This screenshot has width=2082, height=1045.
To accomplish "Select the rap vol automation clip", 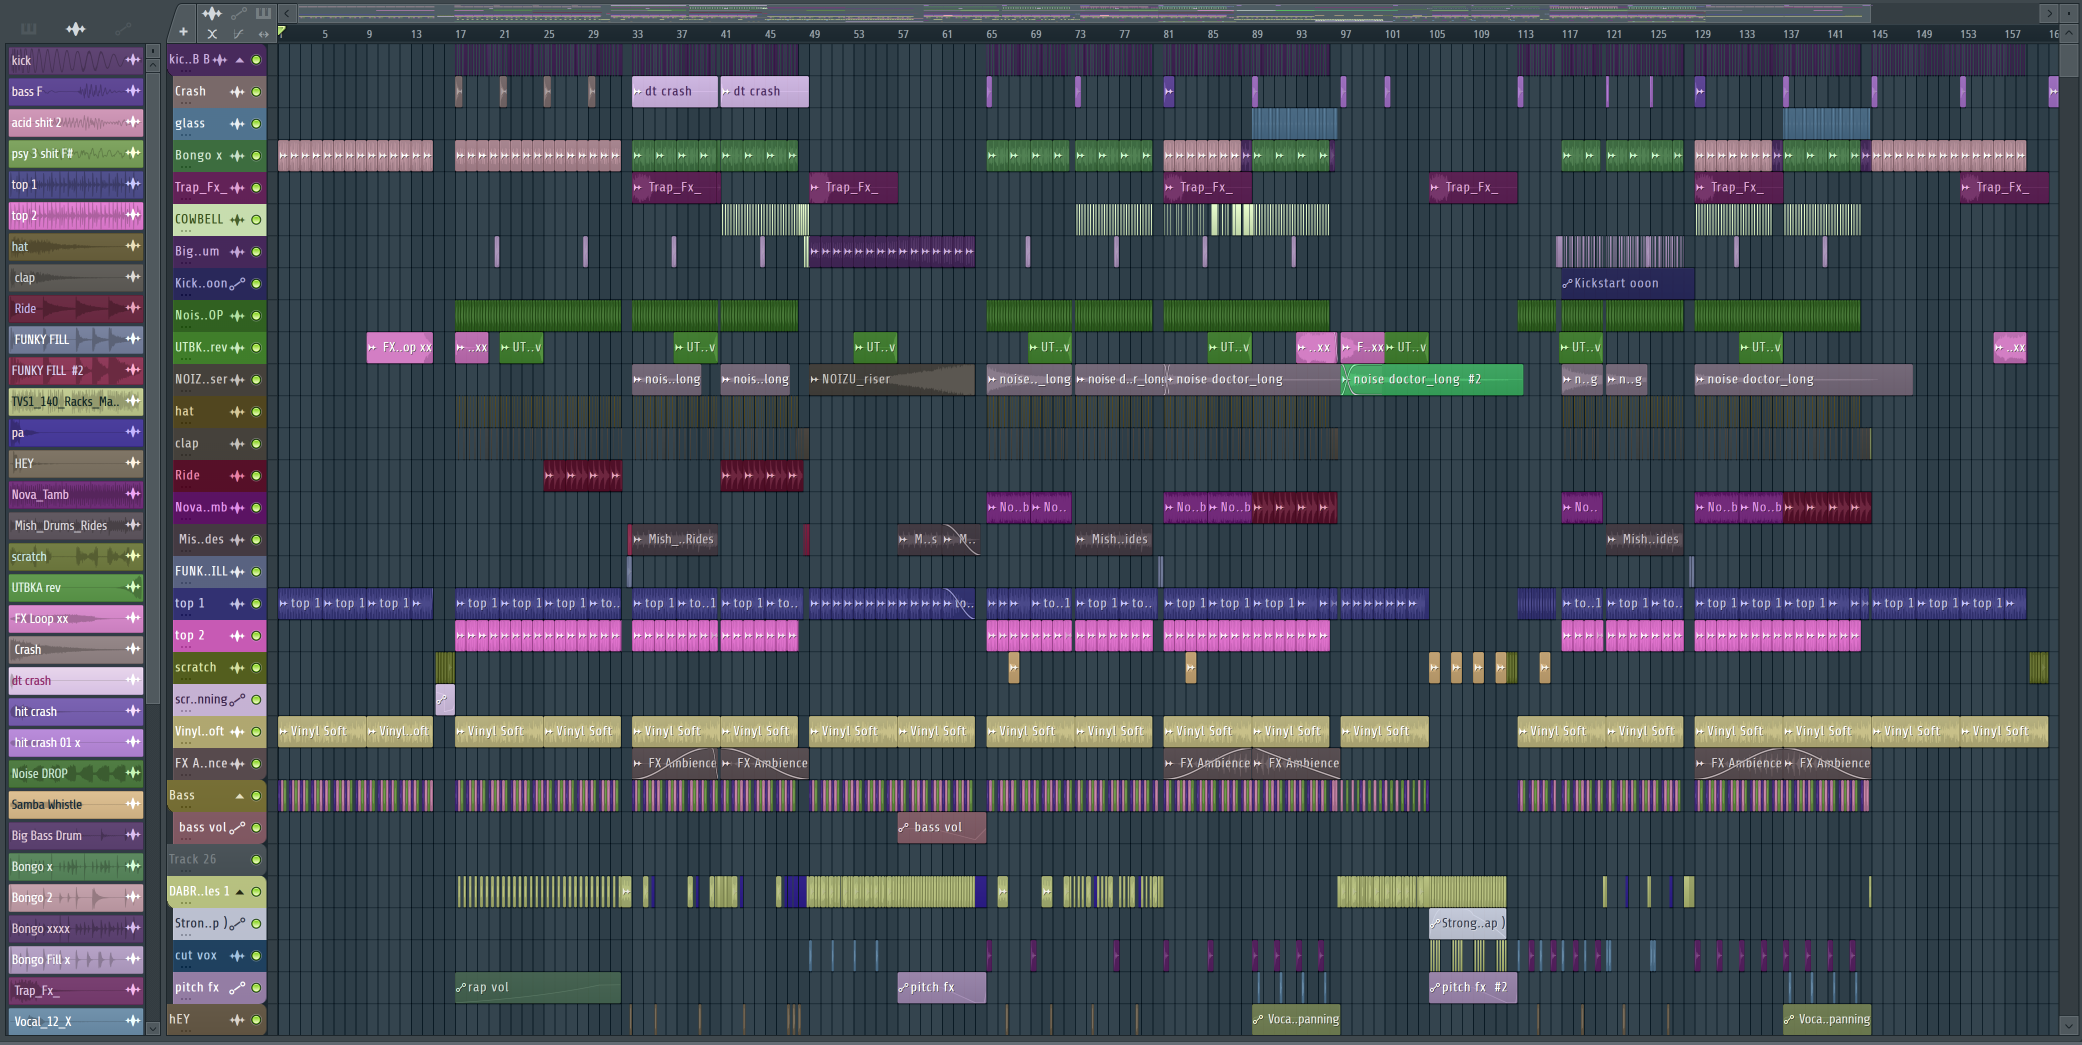I will pyautogui.click(x=538, y=987).
